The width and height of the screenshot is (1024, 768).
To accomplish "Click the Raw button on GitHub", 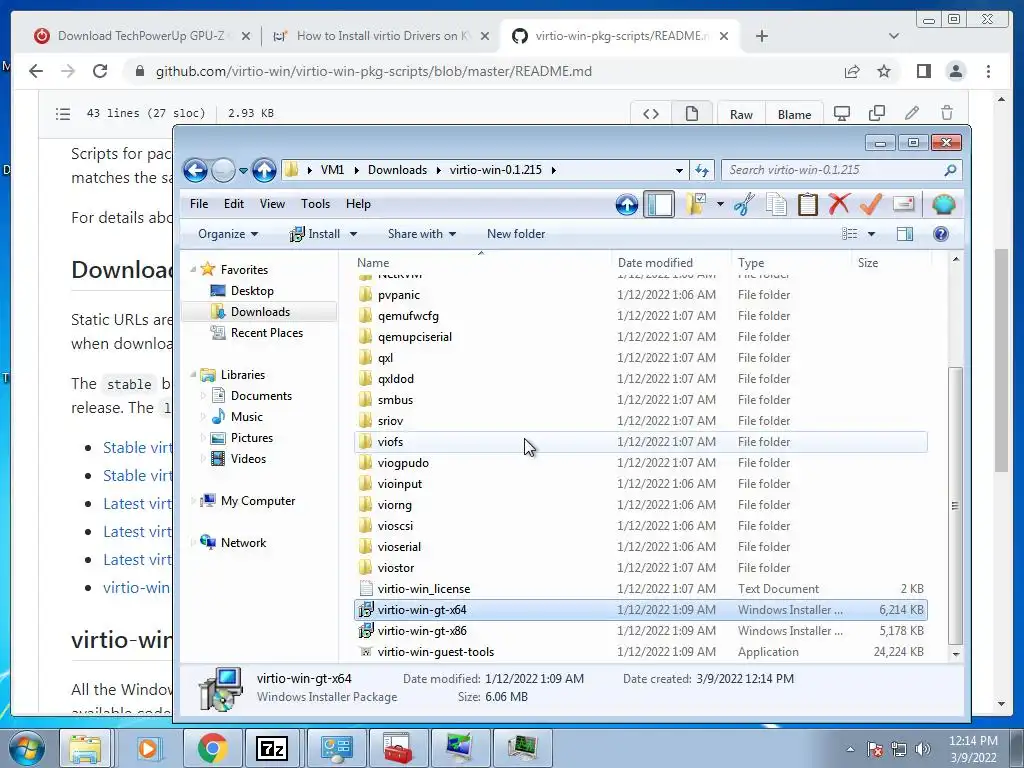I will click(741, 114).
